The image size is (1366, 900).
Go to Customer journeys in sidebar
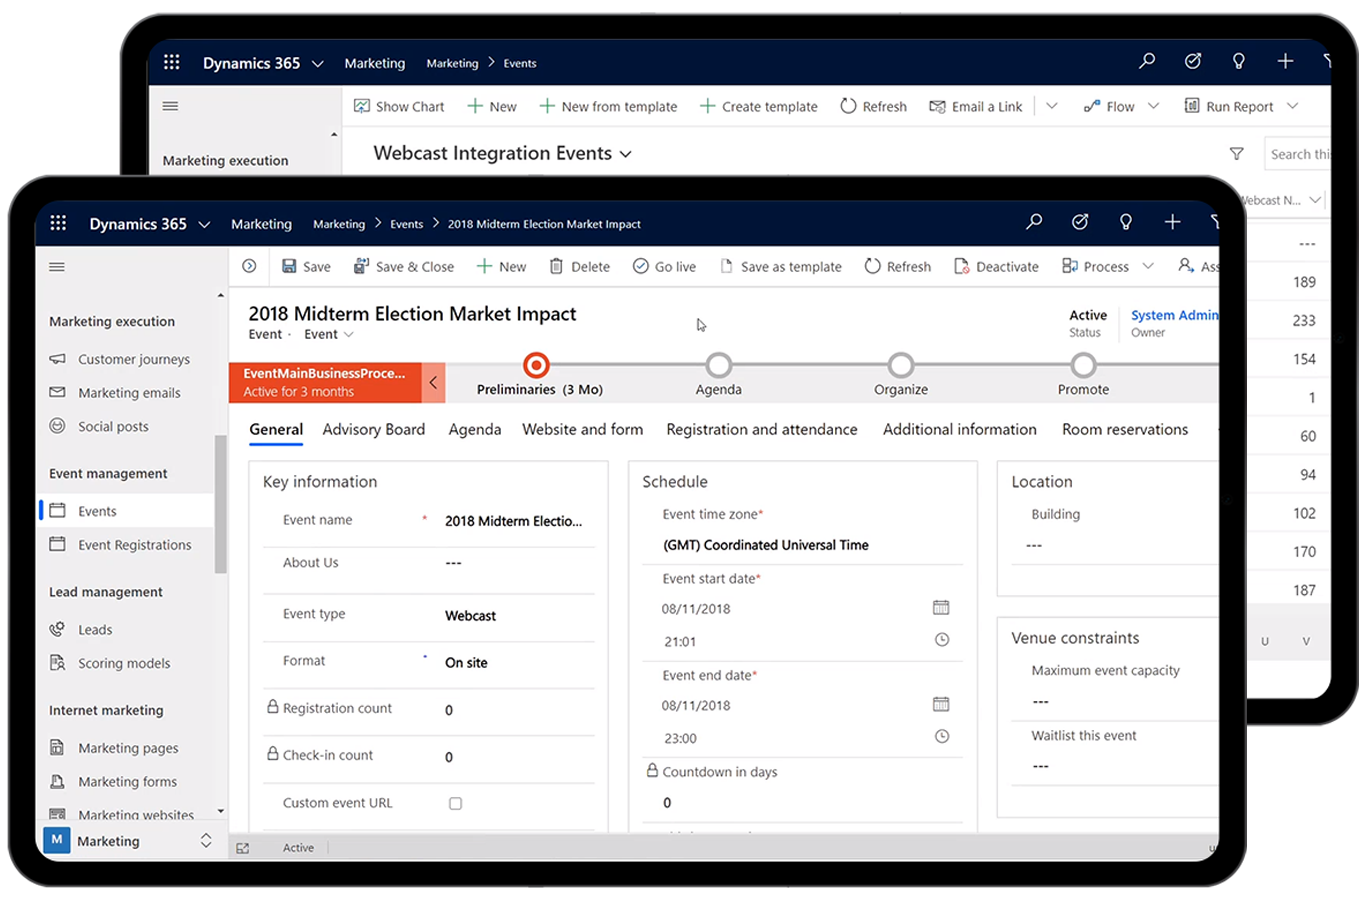[133, 359]
